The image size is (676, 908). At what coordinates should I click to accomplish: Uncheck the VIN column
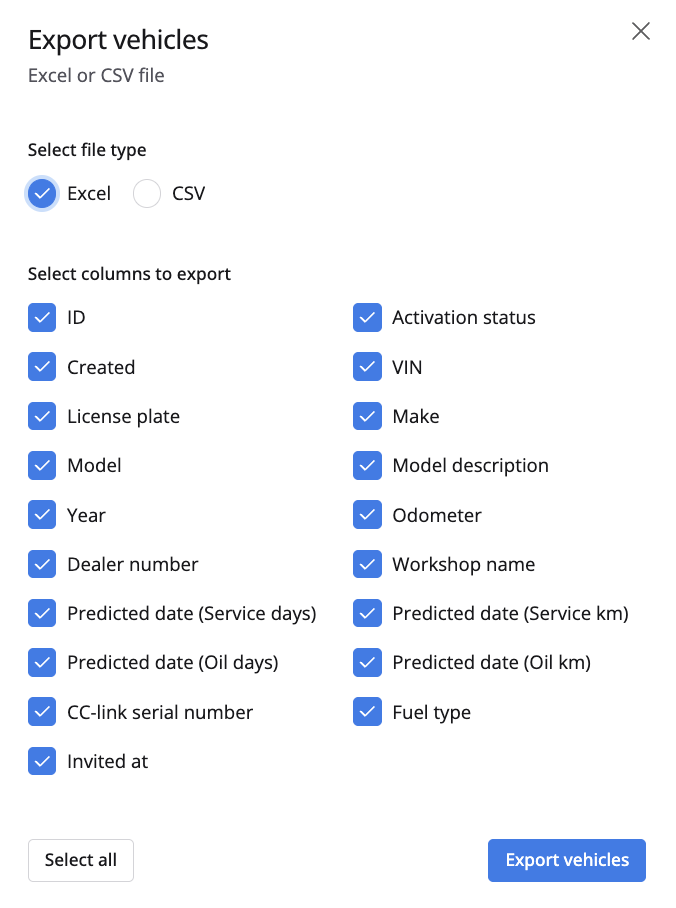click(x=367, y=367)
